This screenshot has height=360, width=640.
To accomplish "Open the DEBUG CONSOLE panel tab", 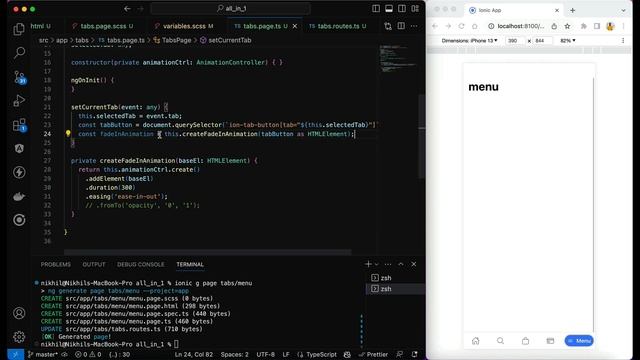I will click(x=141, y=264).
